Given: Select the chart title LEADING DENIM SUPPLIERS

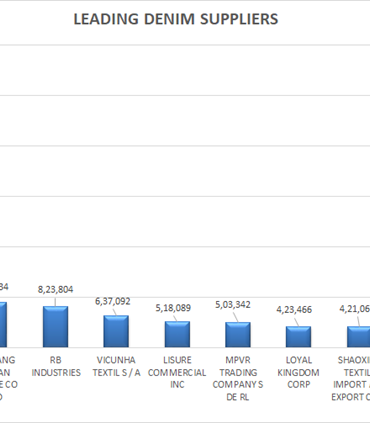Looking at the screenshot, I should pos(176,19).
